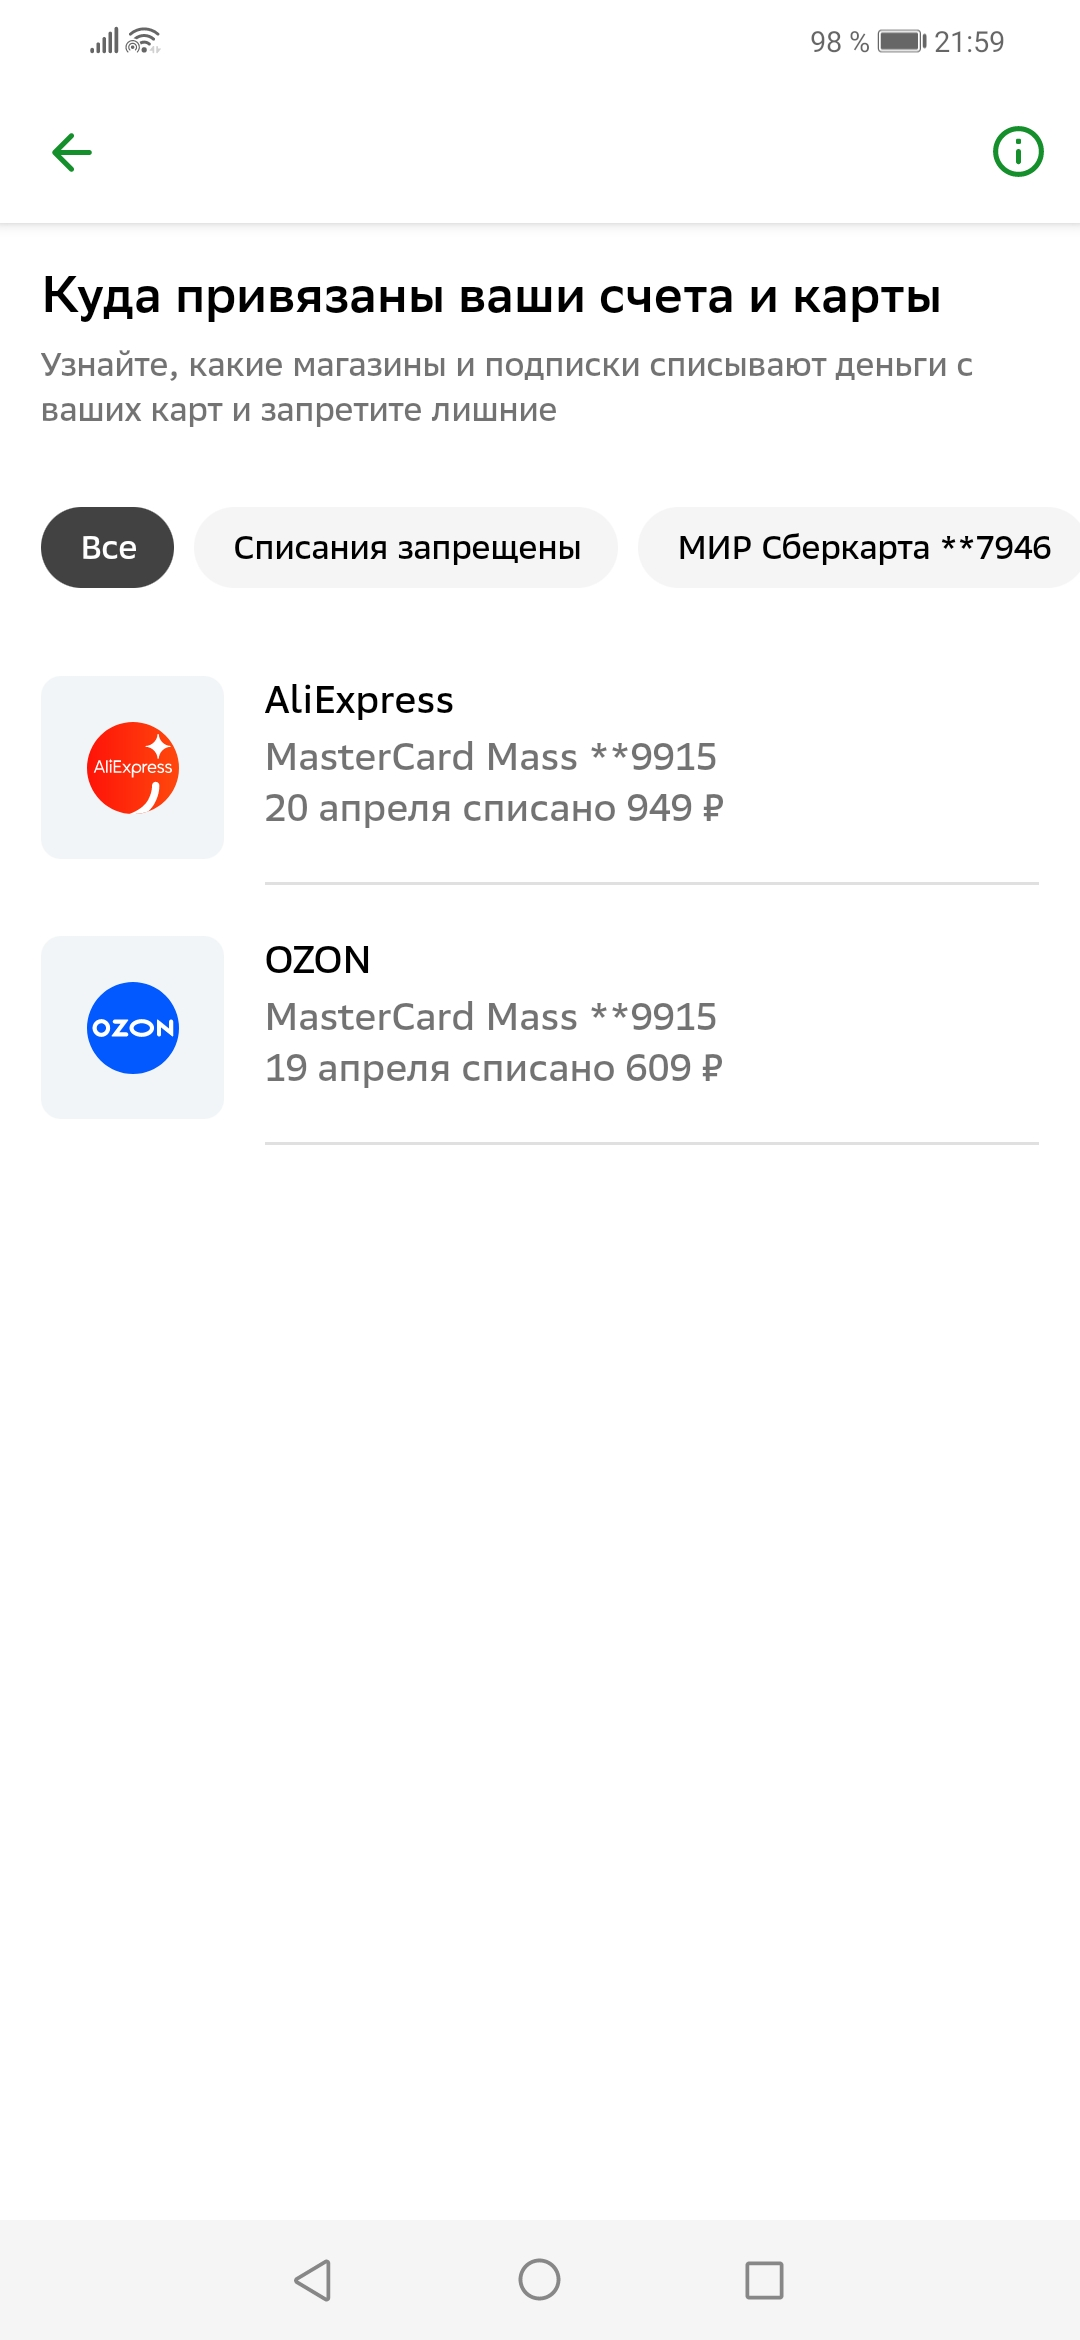
Task: Open the OZON merchant entry
Action: click(x=540, y=1027)
